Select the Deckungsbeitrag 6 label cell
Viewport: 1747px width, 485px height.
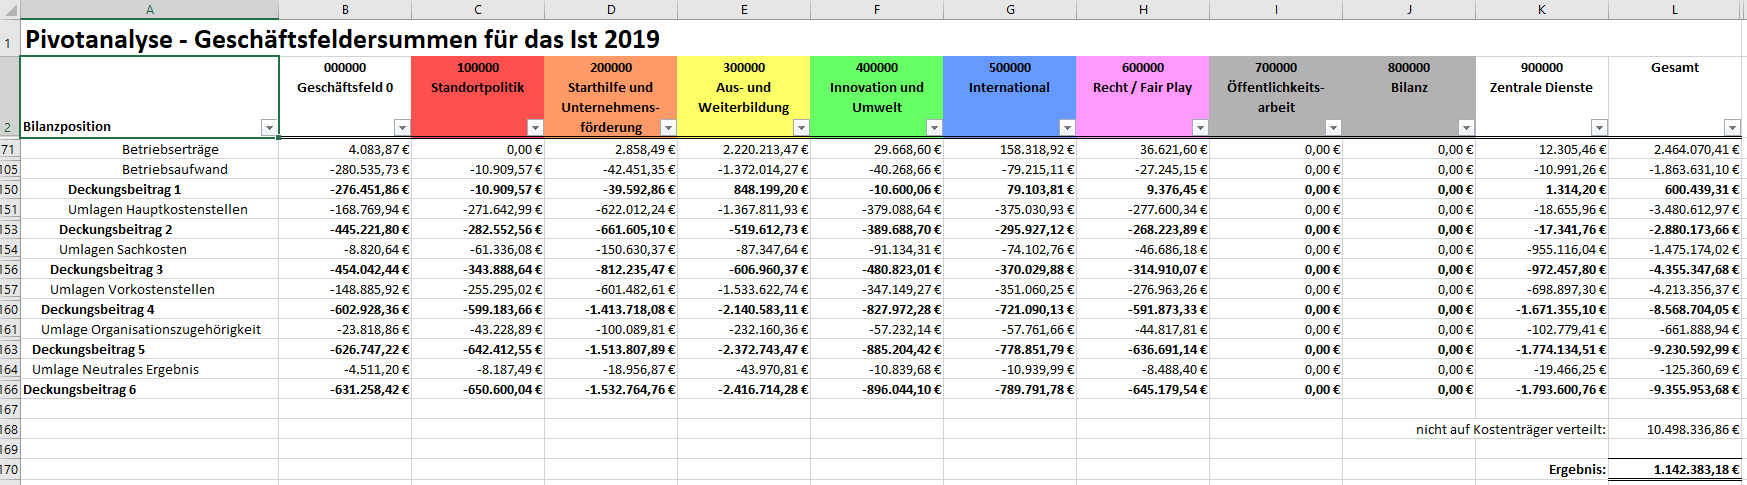(x=80, y=389)
